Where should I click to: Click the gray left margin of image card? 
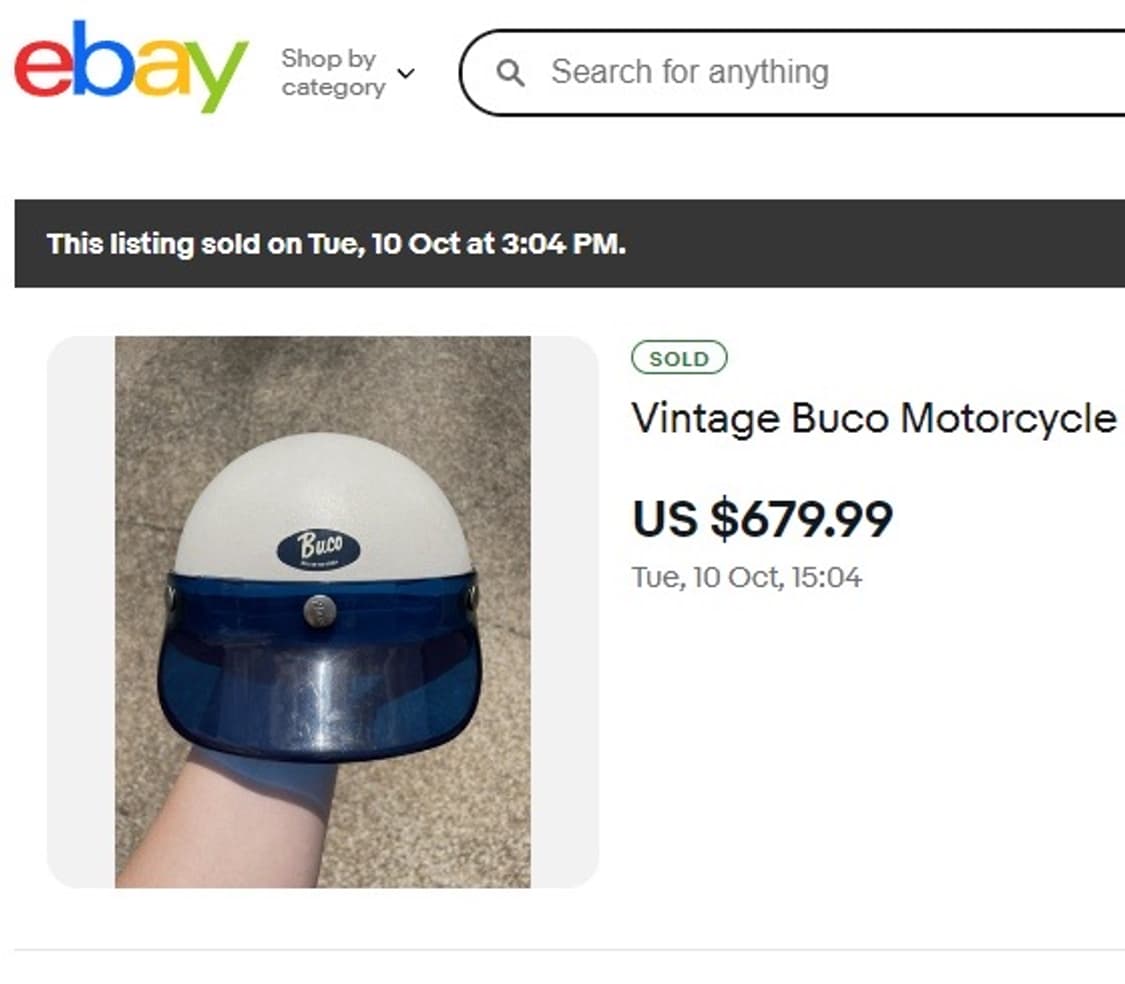coord(80,611)
